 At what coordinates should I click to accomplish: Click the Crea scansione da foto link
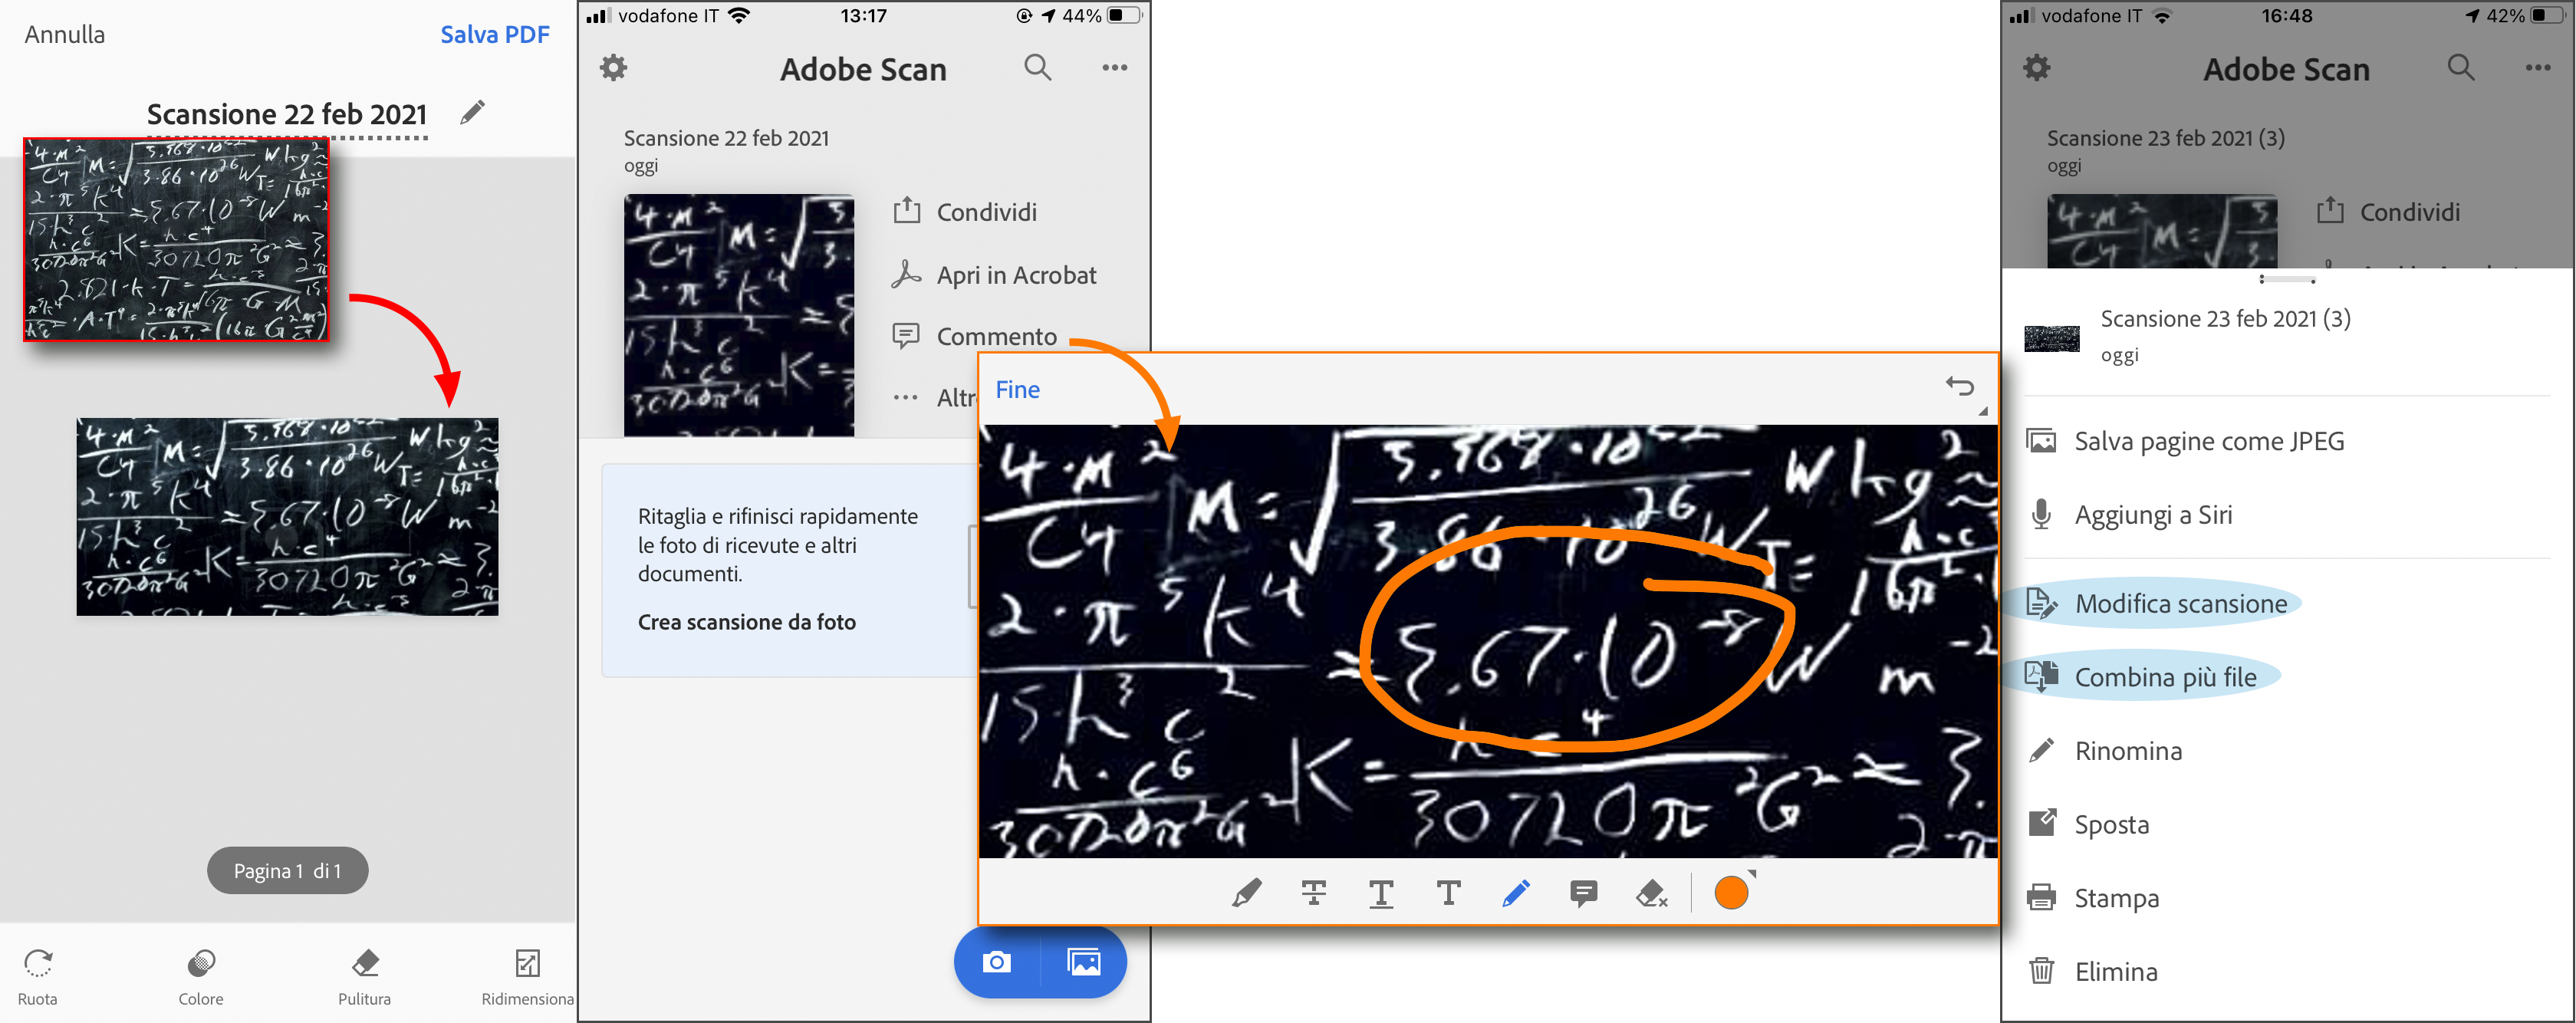746,622
